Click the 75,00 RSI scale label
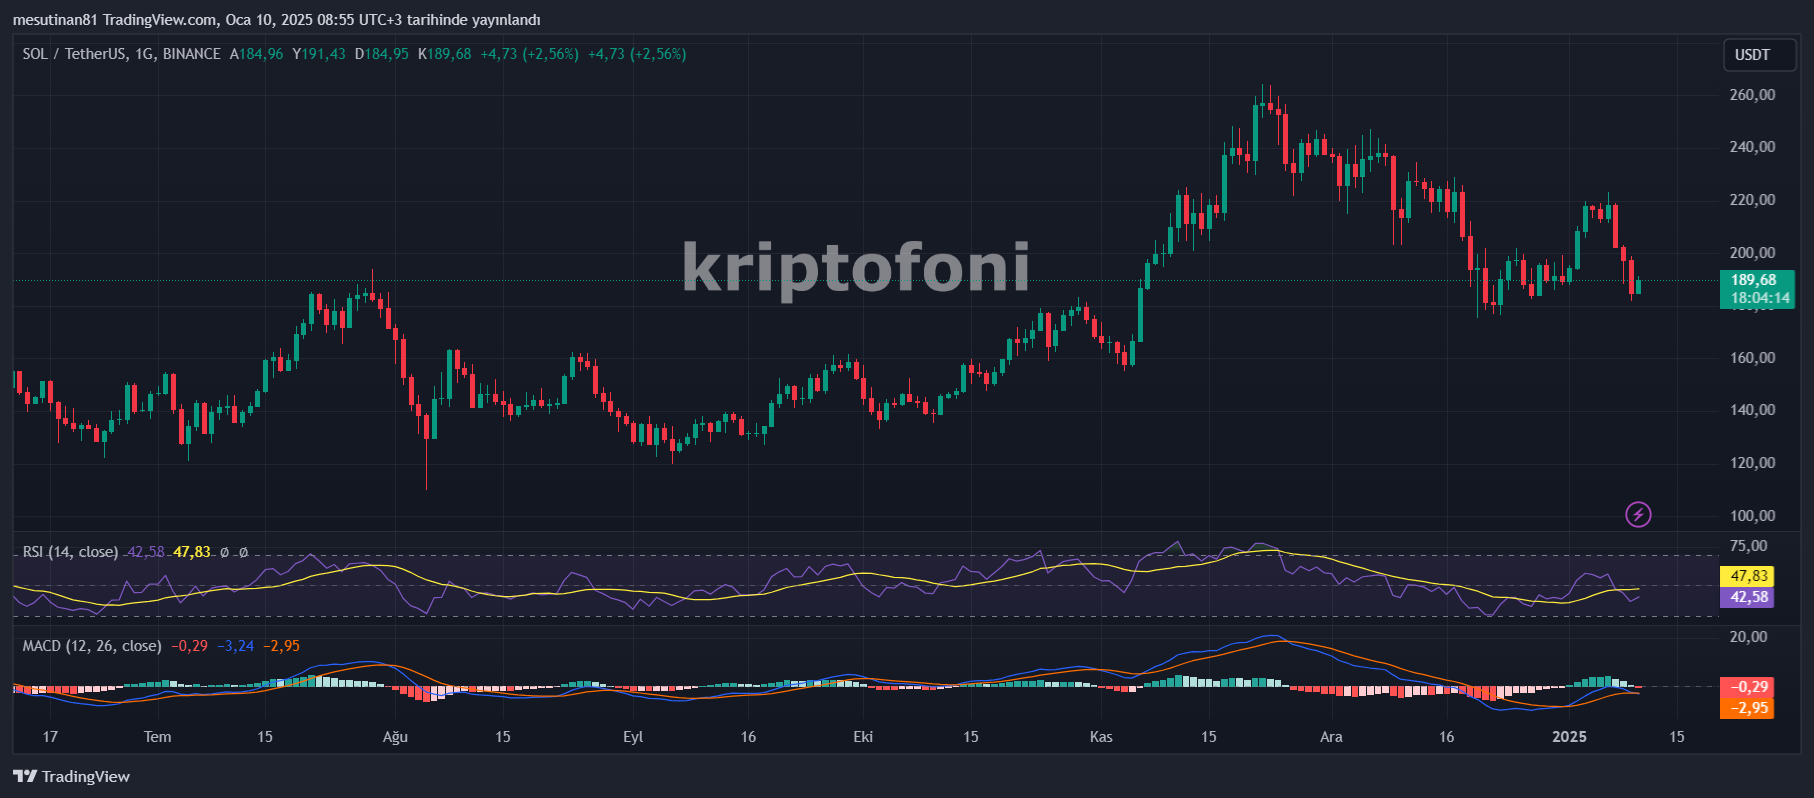The image size is (1814, 798). (x=1748, y=546)
